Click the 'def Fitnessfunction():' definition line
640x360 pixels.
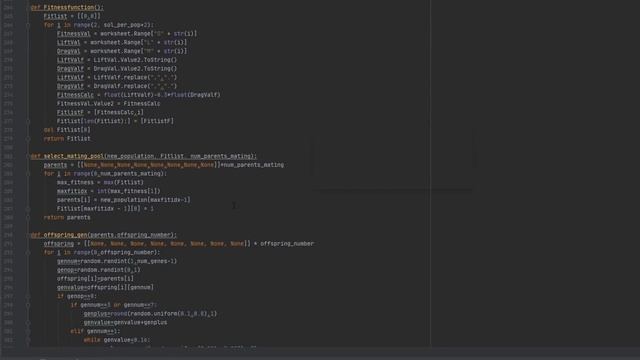67,7
